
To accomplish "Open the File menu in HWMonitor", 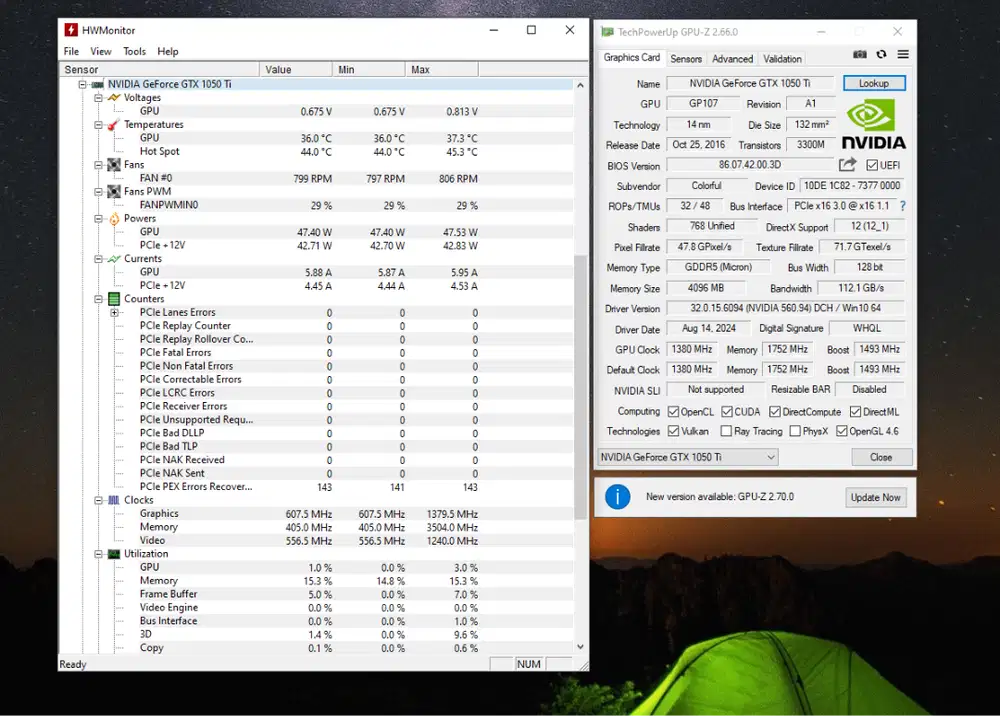I will click(71, 52).
